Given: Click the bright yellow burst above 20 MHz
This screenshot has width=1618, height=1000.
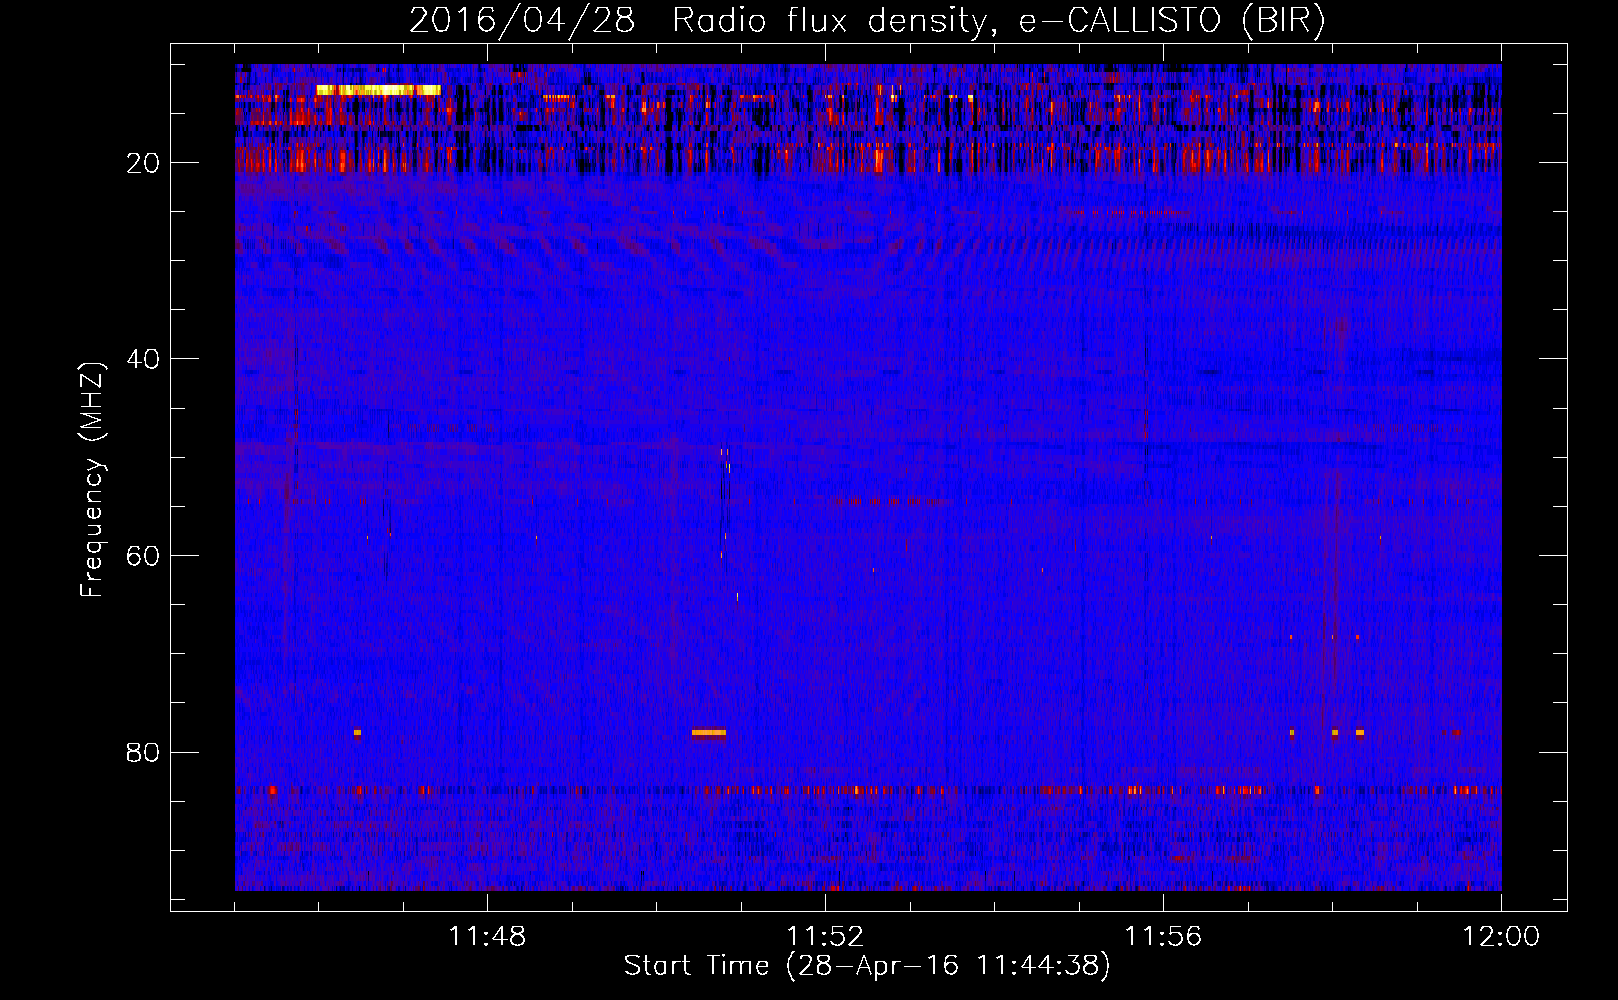Looking at the screenshot, I should [x=378, y=90].
